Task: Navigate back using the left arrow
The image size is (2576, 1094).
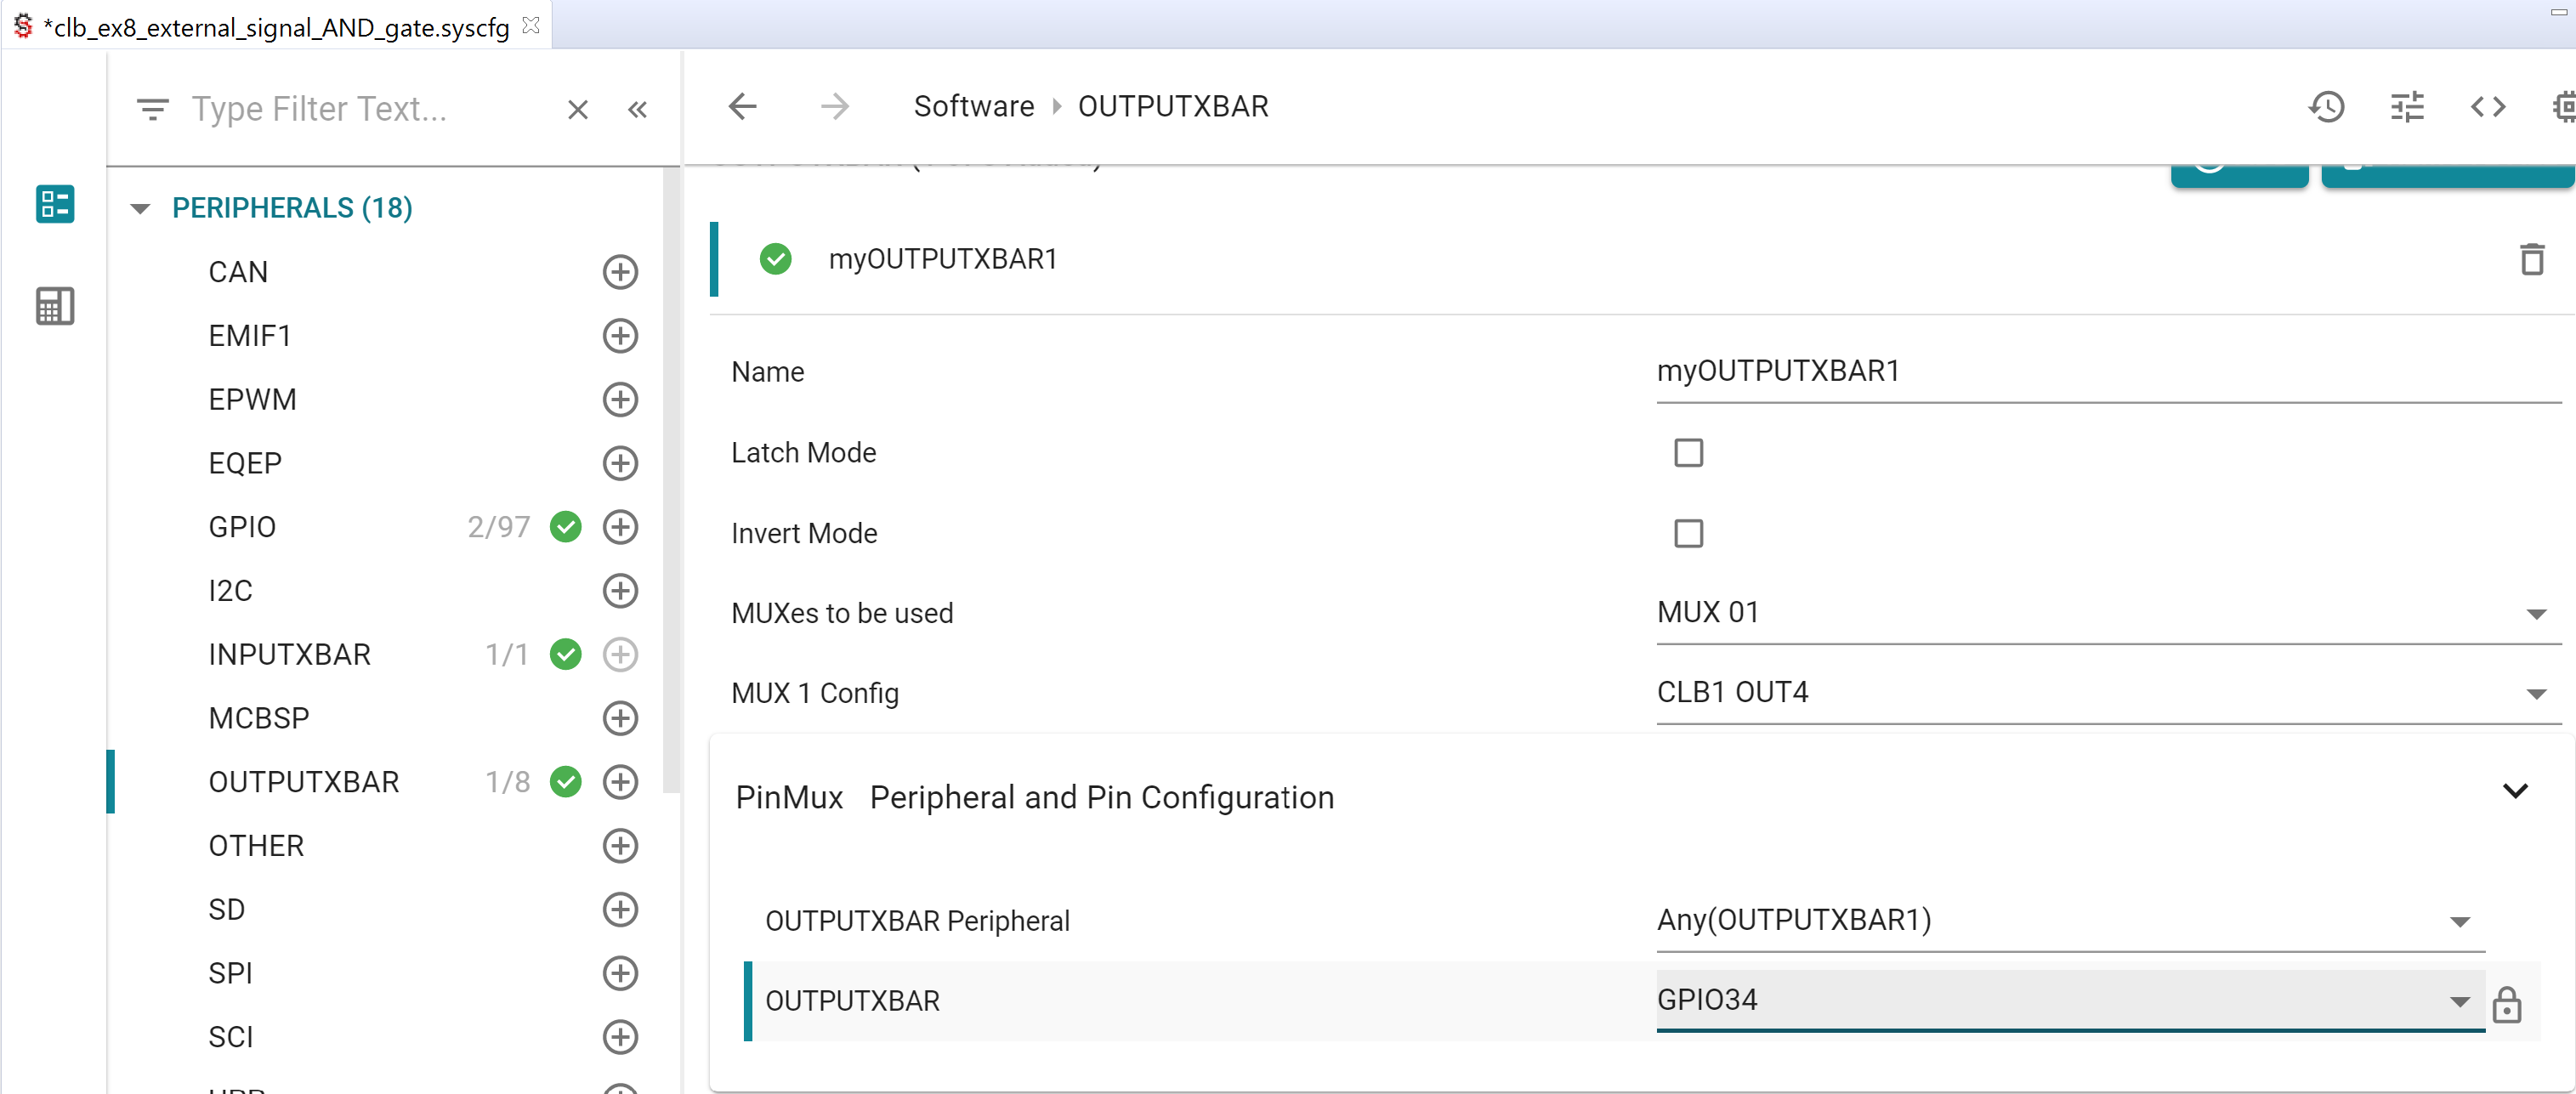Action: click(742, 107)
